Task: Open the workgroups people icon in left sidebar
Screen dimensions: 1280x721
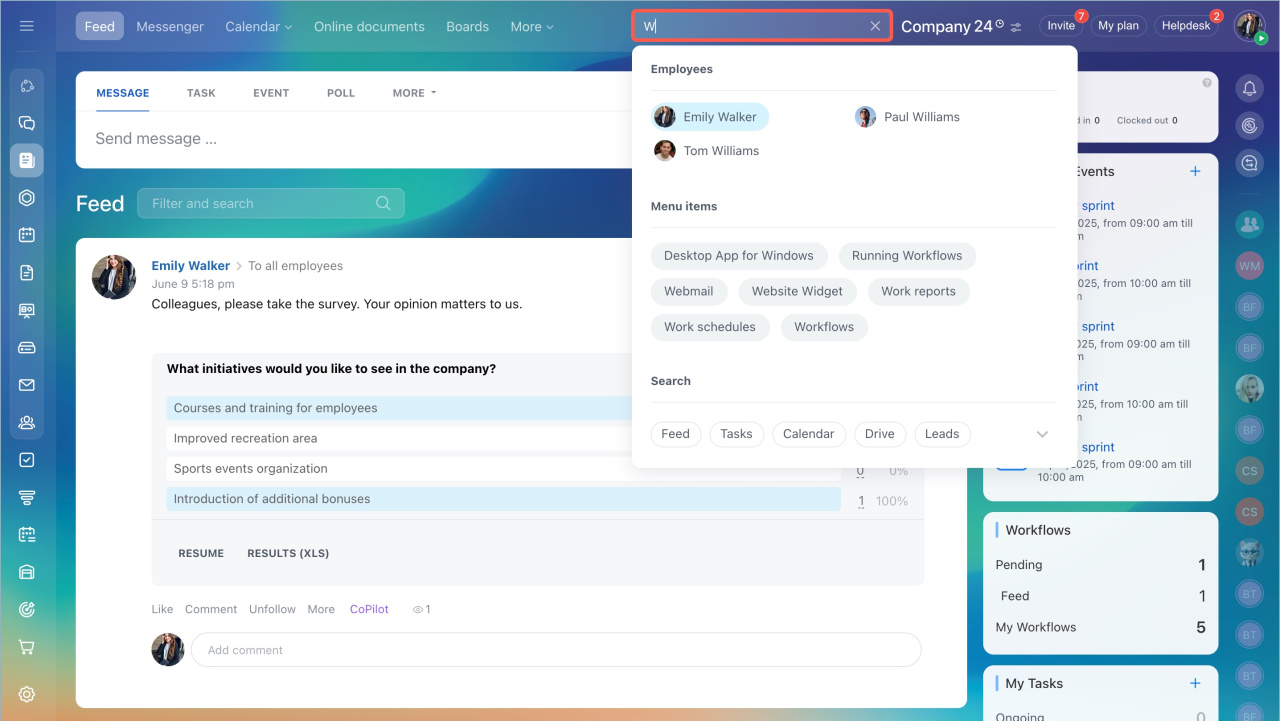Action: tap(27, 422)
